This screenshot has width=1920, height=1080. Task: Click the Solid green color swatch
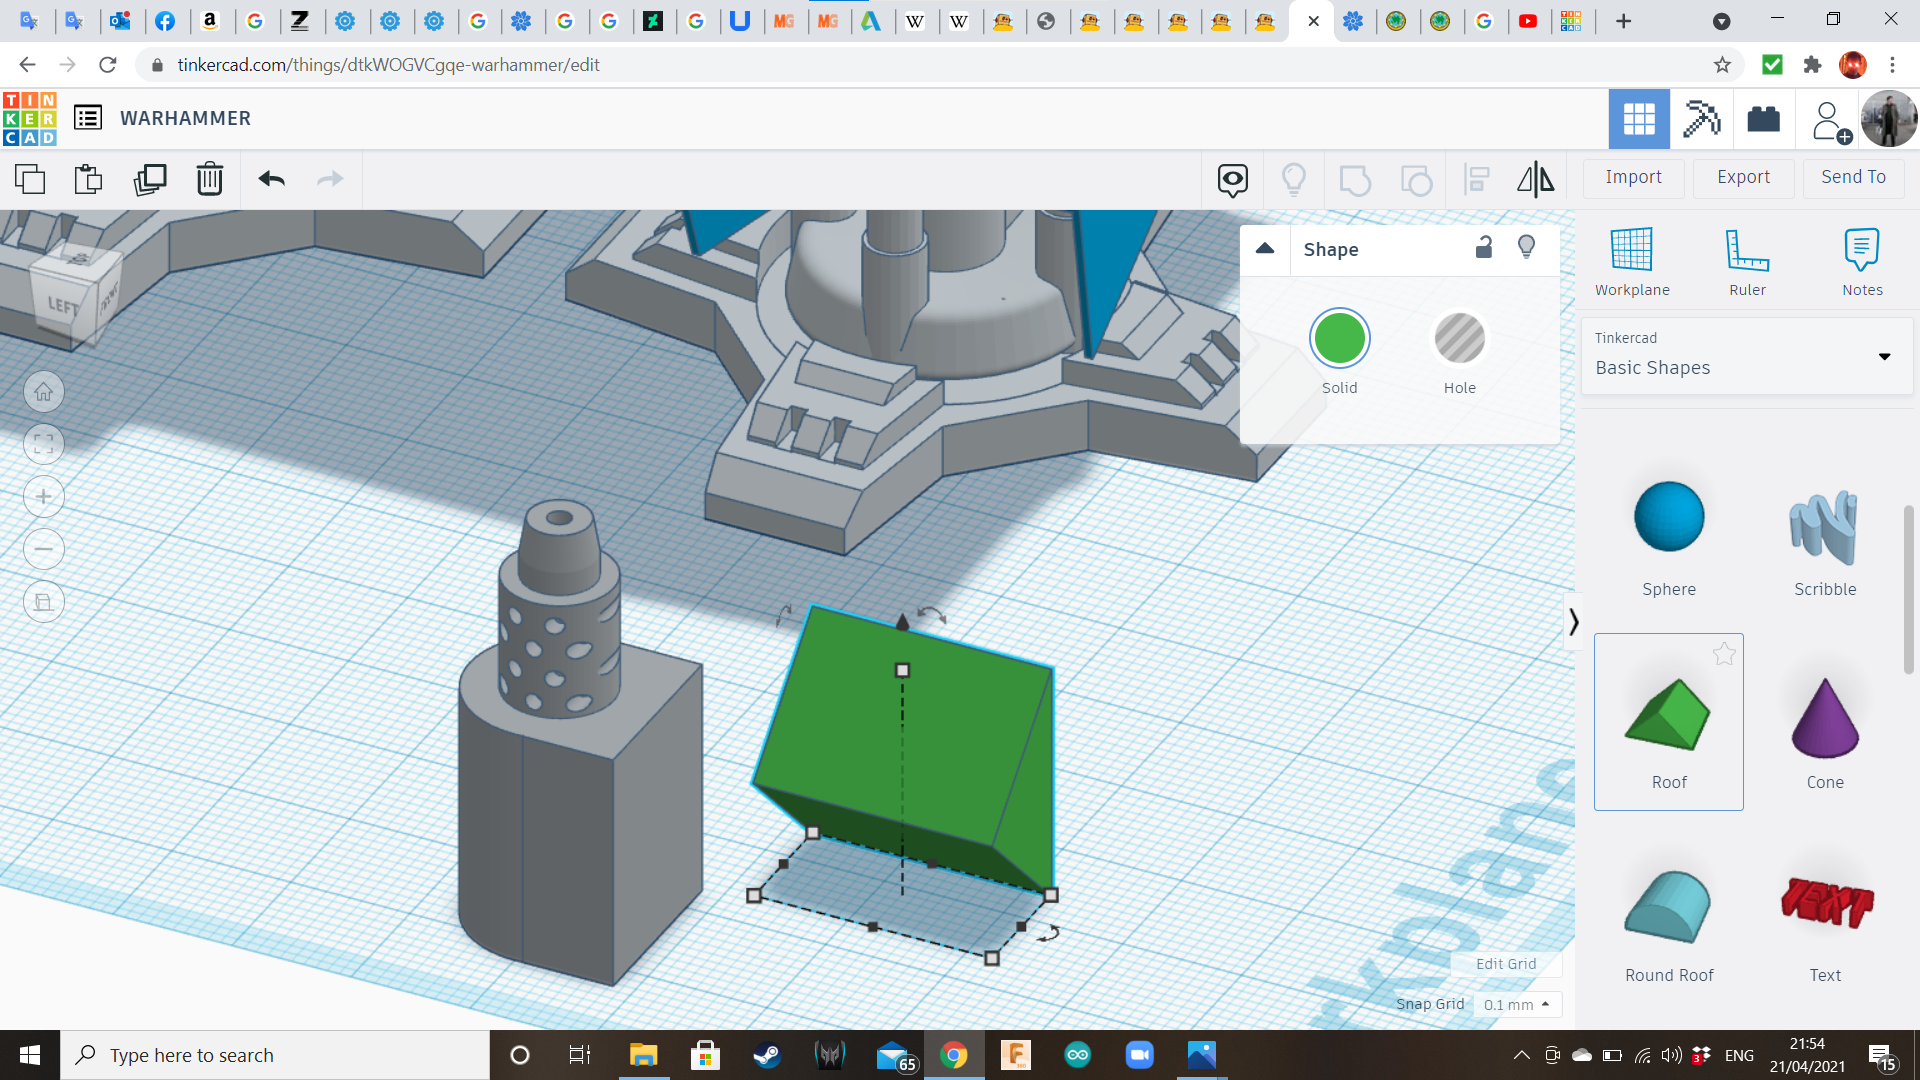pyautogui.click(x=1339, y=339)
